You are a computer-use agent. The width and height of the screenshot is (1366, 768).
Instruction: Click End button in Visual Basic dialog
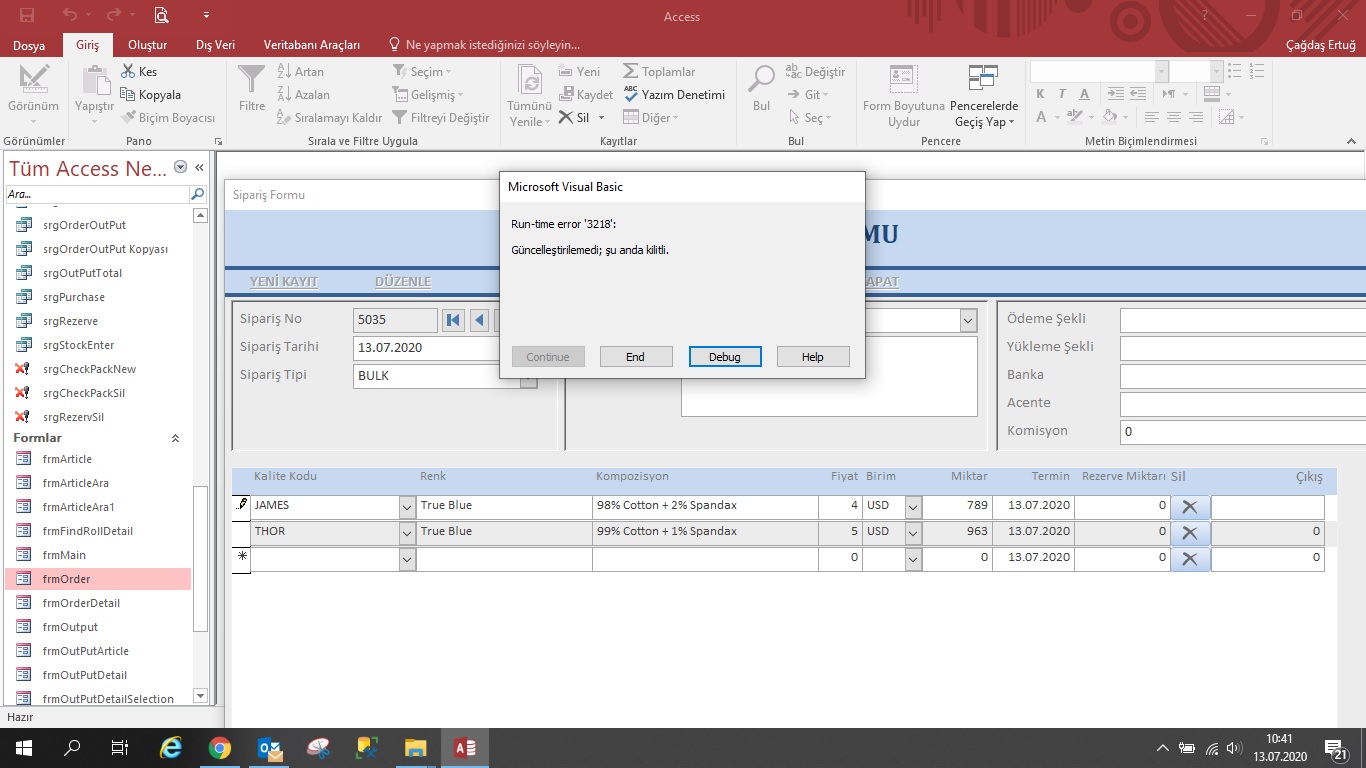[635, 357]
